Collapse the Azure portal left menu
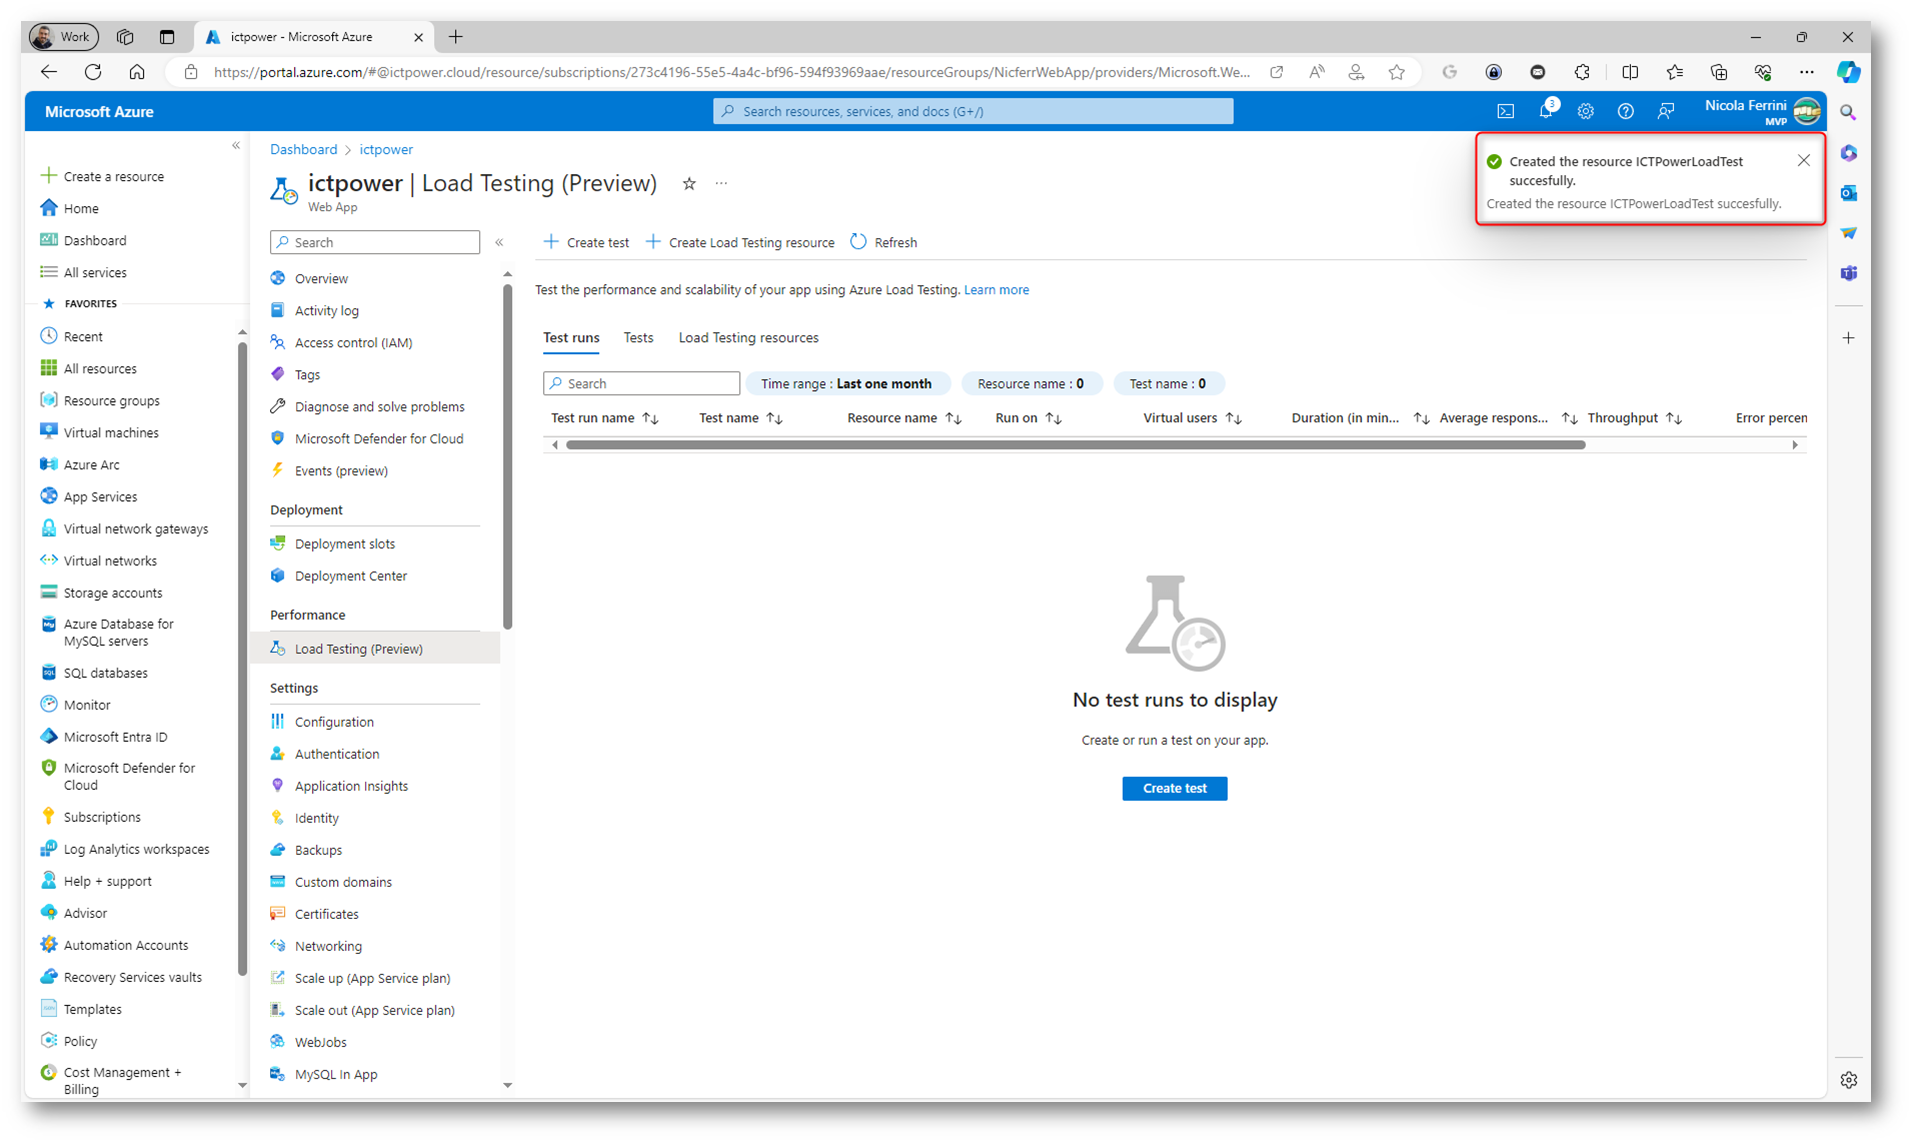Screen dimensions: 1913x1144 (x=236, y=146)
